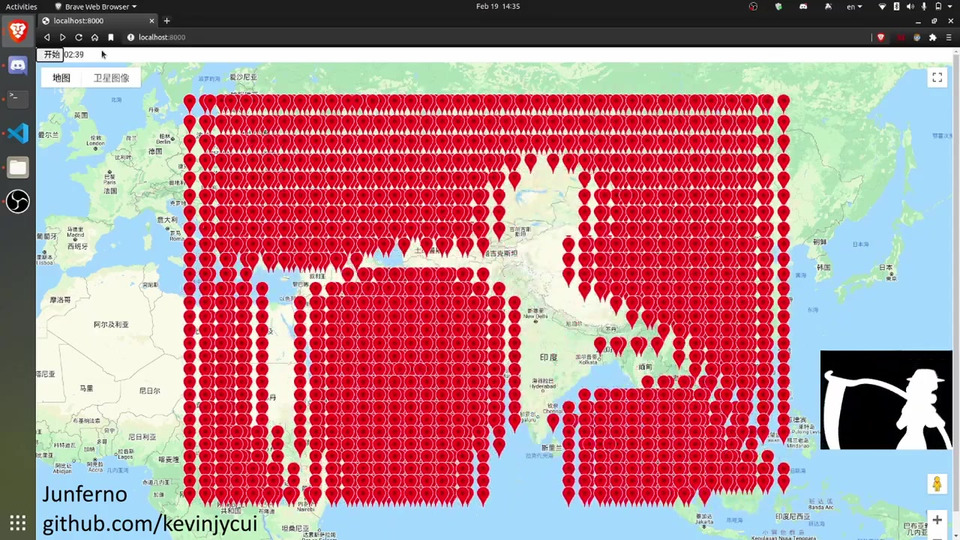Switch to 卫星图像 satellite imagery view
Viewport: 960px width, 540px height.
pos(111,78)
